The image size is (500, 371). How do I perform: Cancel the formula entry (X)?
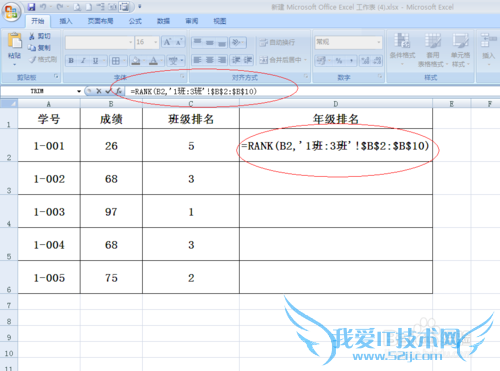coord(99,91)
